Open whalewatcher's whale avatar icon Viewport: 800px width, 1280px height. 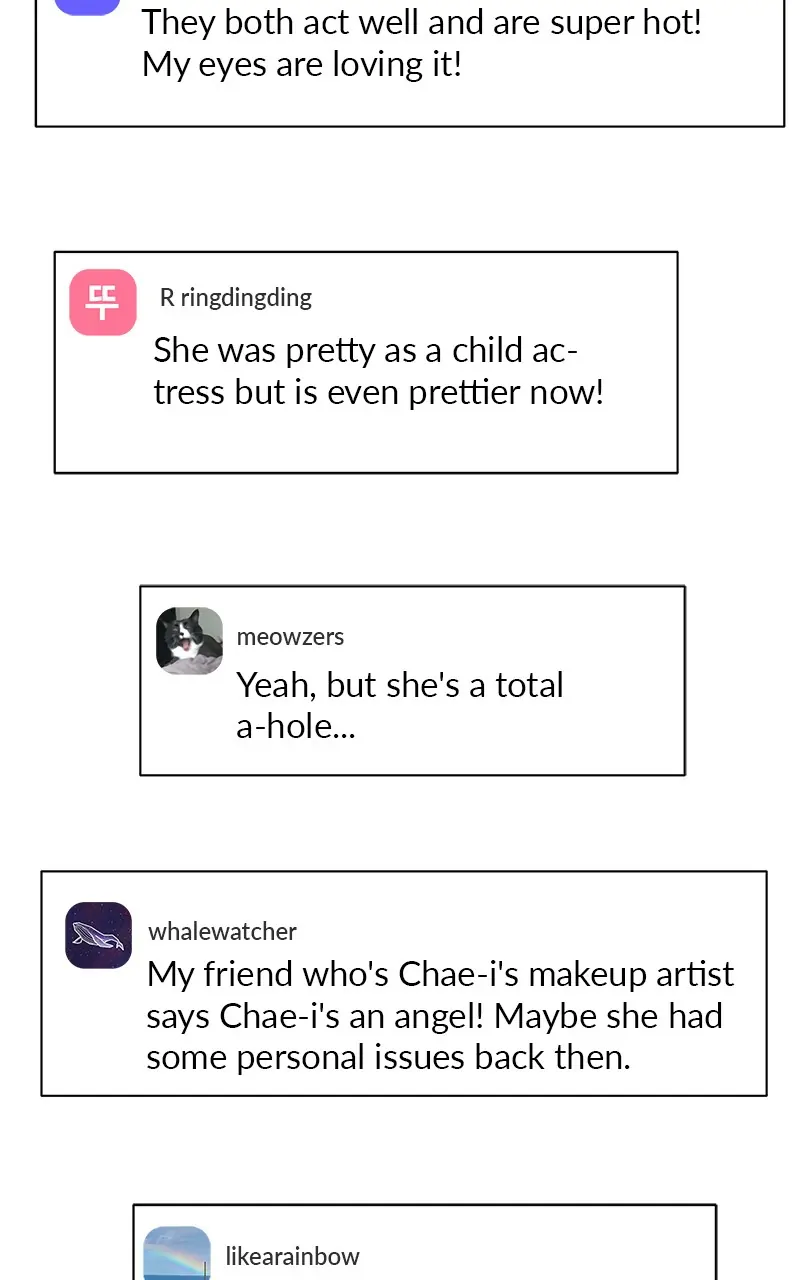pos(99,935)
